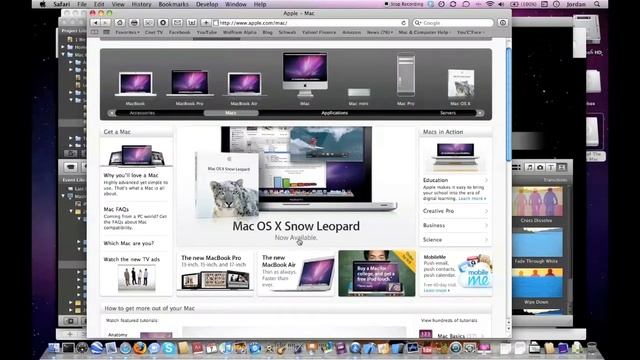This screenshot has width=640, height=360.
Task: Show all bookmarks via open-book icon
Action: coord(95,32)
